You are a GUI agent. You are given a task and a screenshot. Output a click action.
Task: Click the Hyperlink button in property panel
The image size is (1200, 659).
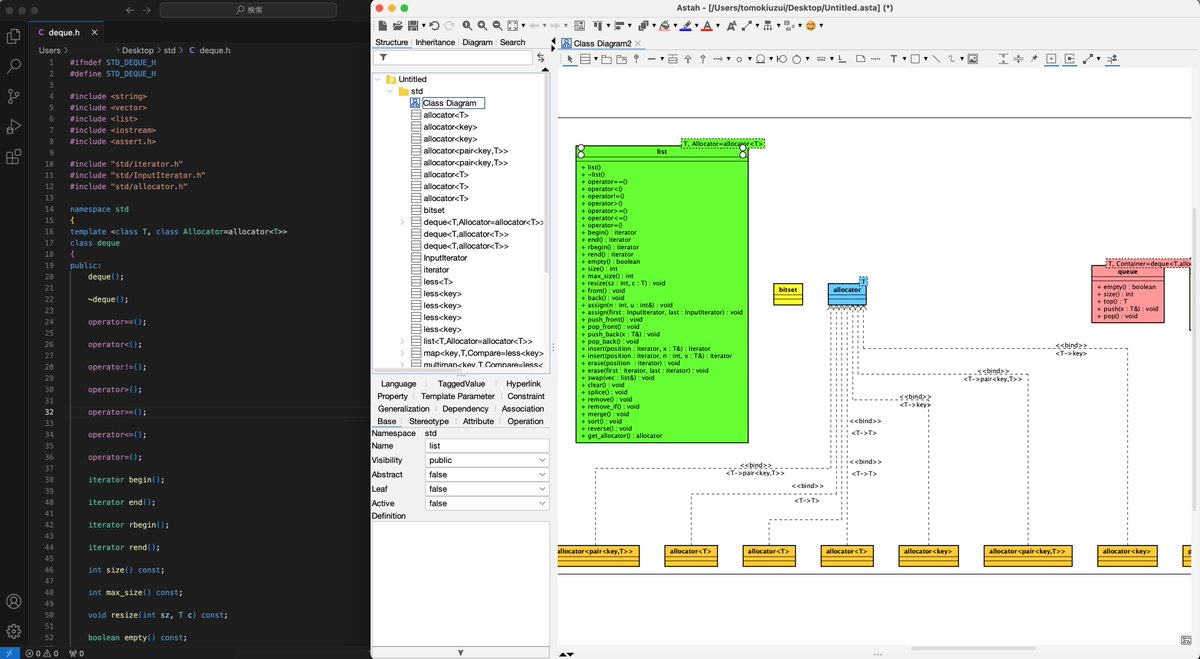click(523, 383)
